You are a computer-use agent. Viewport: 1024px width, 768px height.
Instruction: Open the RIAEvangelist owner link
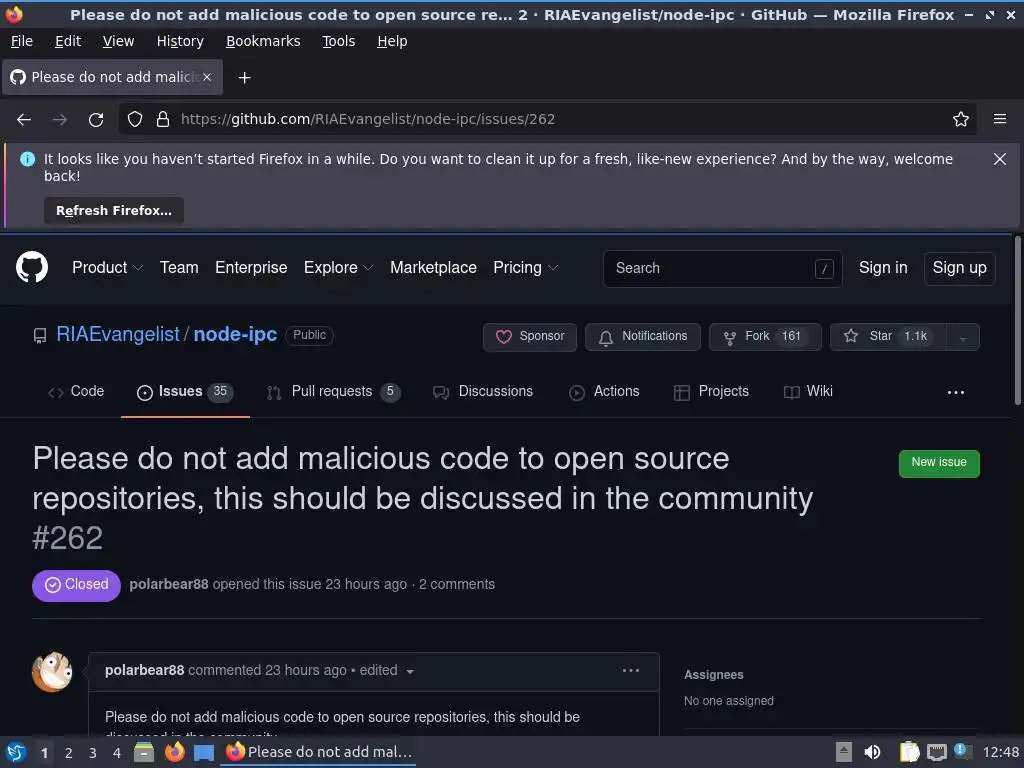coord(118,334)
